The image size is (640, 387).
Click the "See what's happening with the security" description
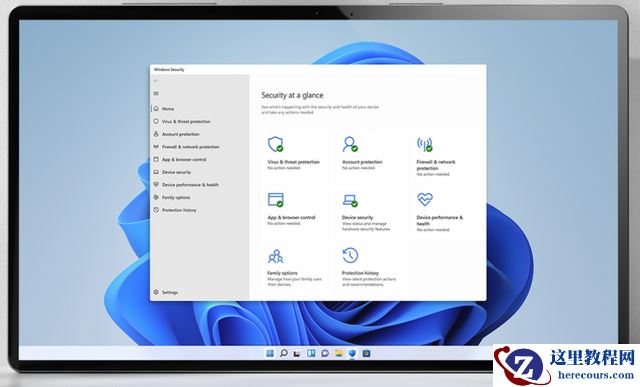coord(320,109)
